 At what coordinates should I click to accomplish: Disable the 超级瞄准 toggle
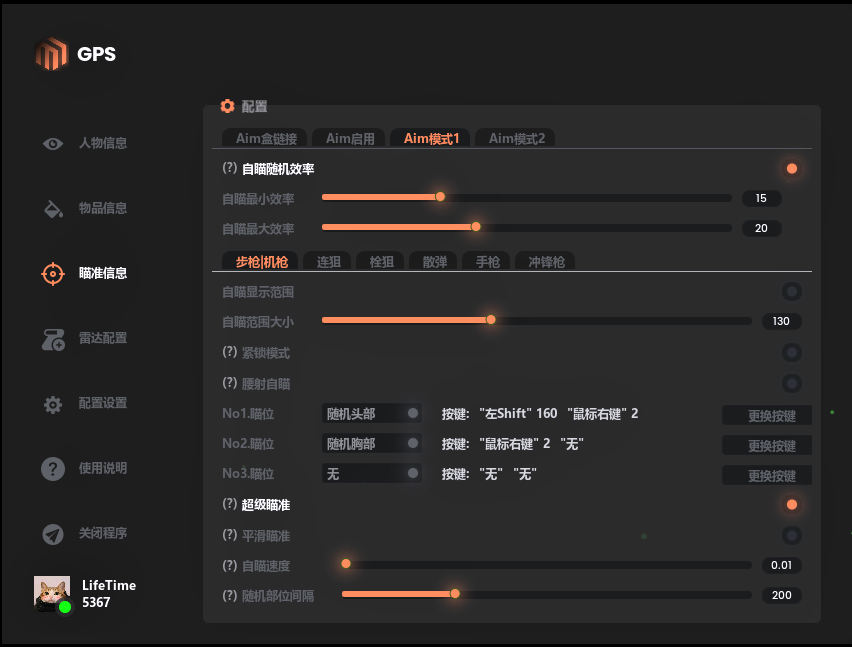pos(792,504)
